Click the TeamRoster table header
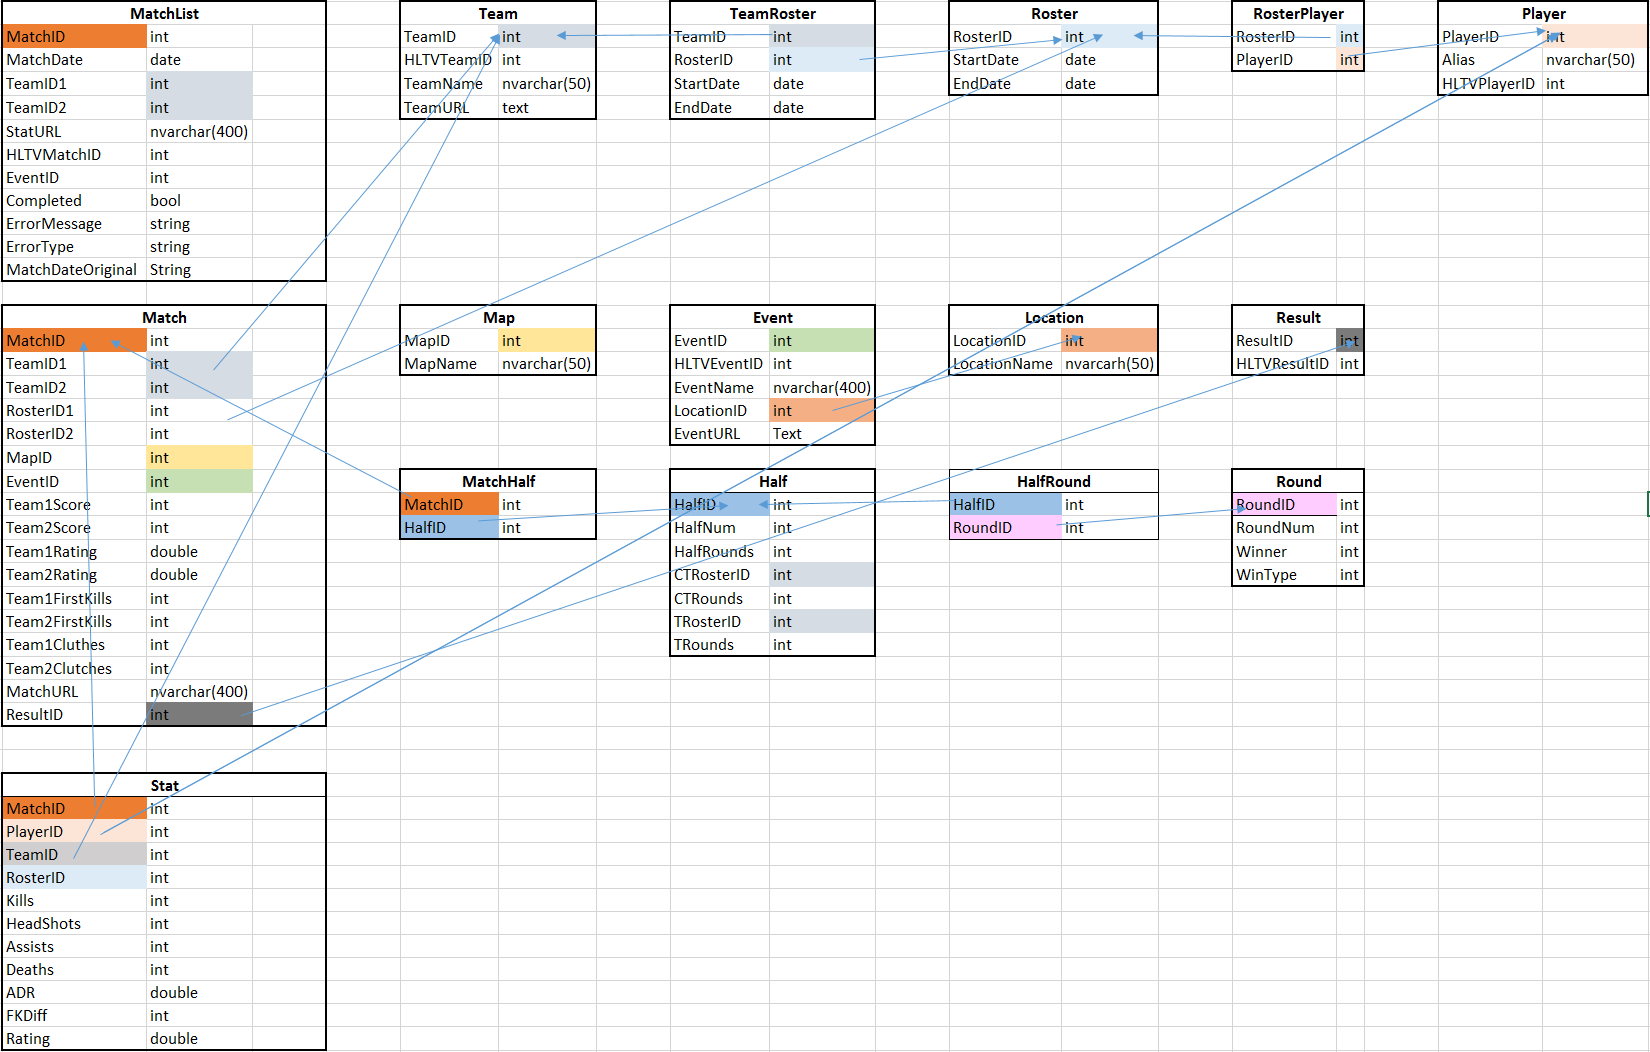 tap(772, 14)
